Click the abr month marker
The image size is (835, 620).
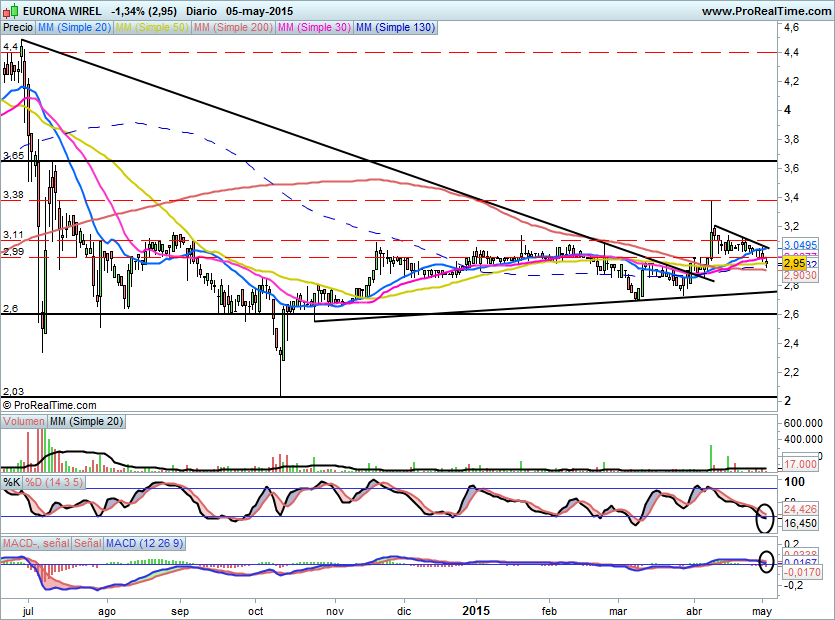click(x=694, y=611)
